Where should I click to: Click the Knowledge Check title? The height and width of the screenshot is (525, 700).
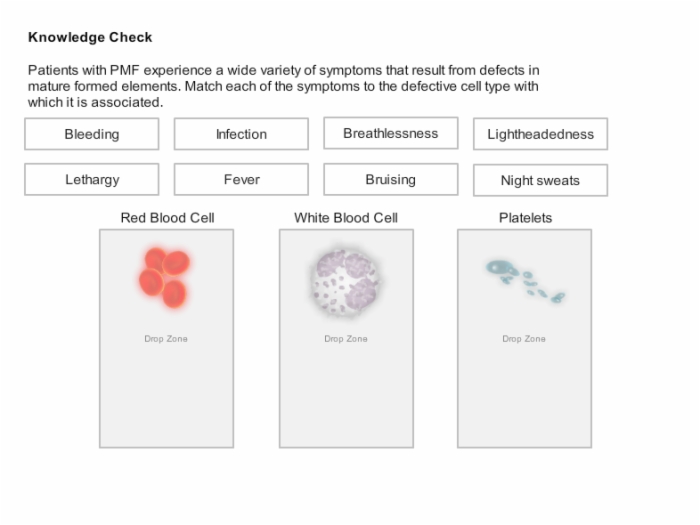coord(90,37)
